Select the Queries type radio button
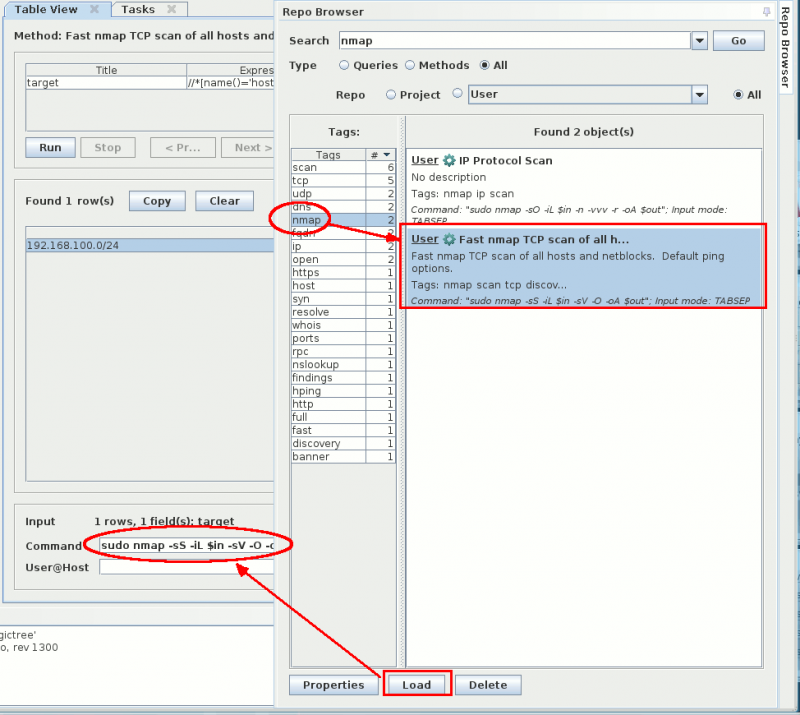Screen dimensions: 800x715 [x=345, y=65]
